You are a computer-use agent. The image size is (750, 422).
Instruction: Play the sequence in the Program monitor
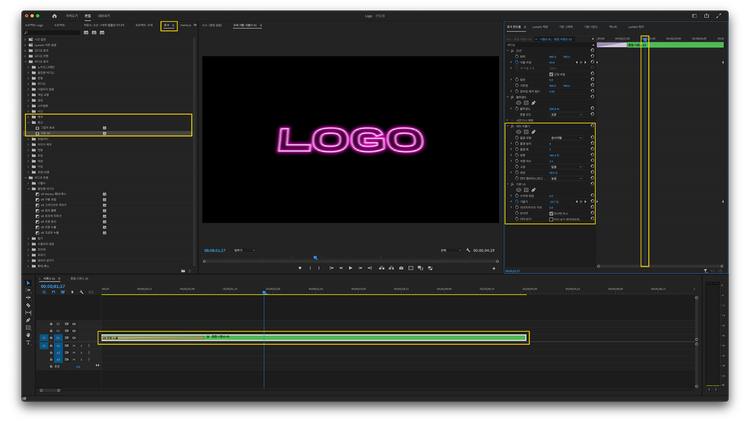351,268
